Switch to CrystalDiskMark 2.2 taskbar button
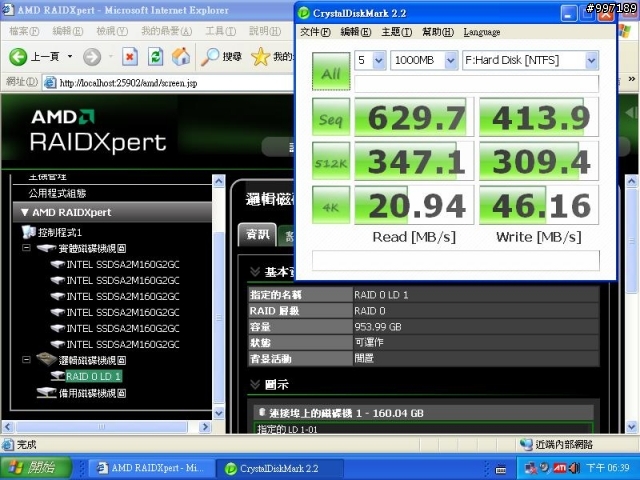Viewport: 640px width, 480px height. [280, 468]
